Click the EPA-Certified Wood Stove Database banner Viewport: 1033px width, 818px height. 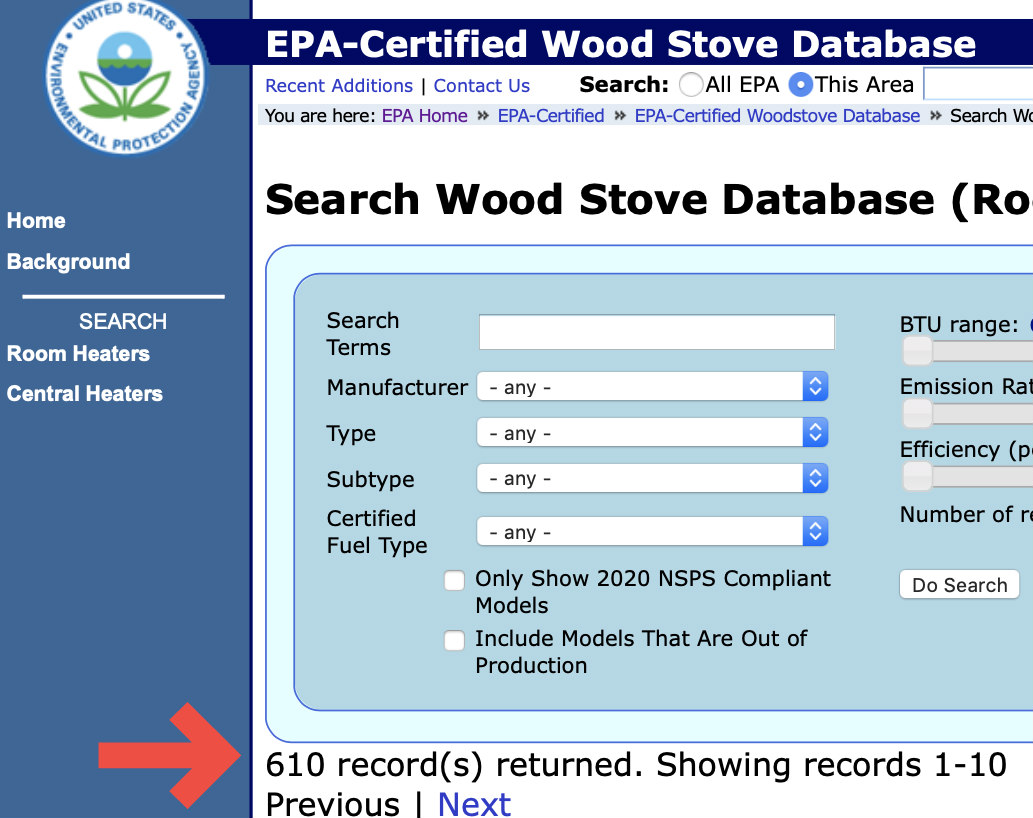pyautogui.click(x=620, y=43)
